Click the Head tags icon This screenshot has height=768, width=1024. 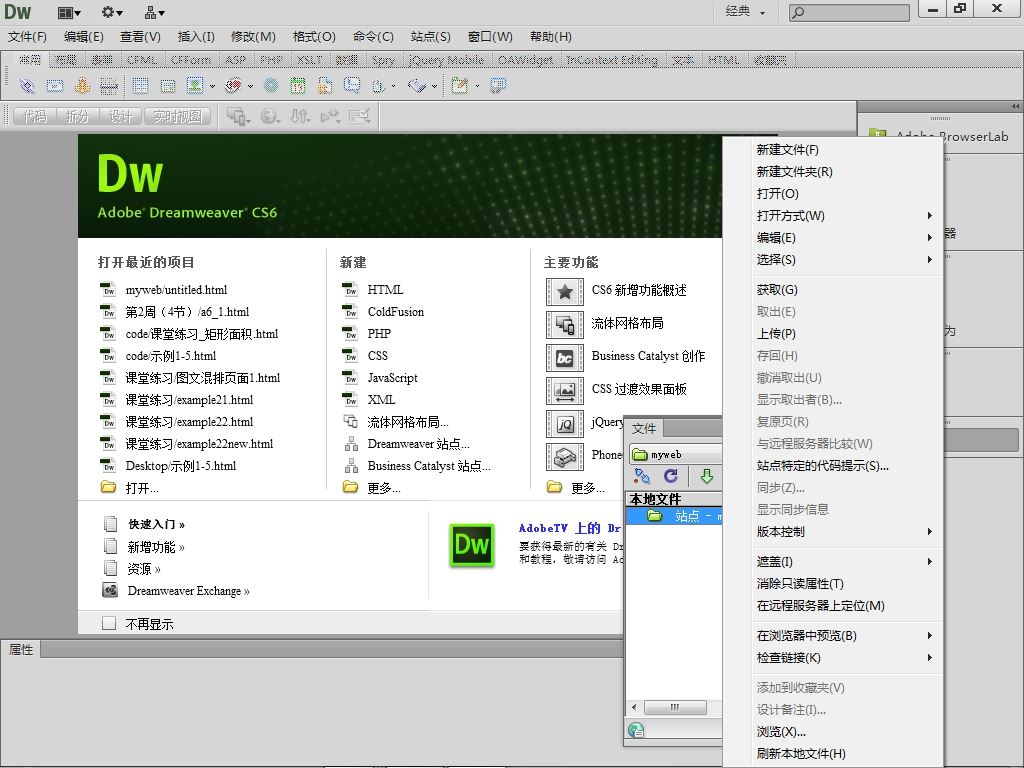379,85
